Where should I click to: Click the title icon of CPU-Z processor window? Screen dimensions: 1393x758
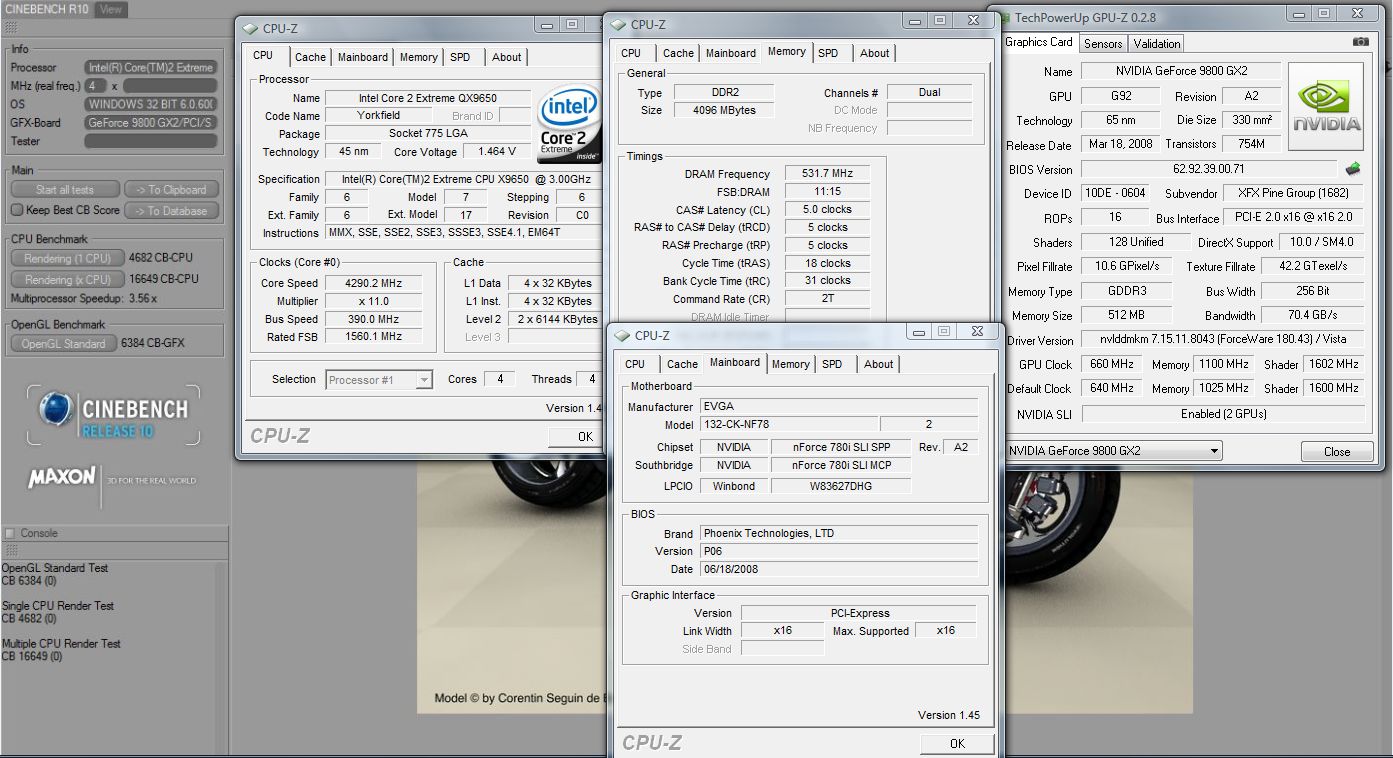tap(250, 28)
